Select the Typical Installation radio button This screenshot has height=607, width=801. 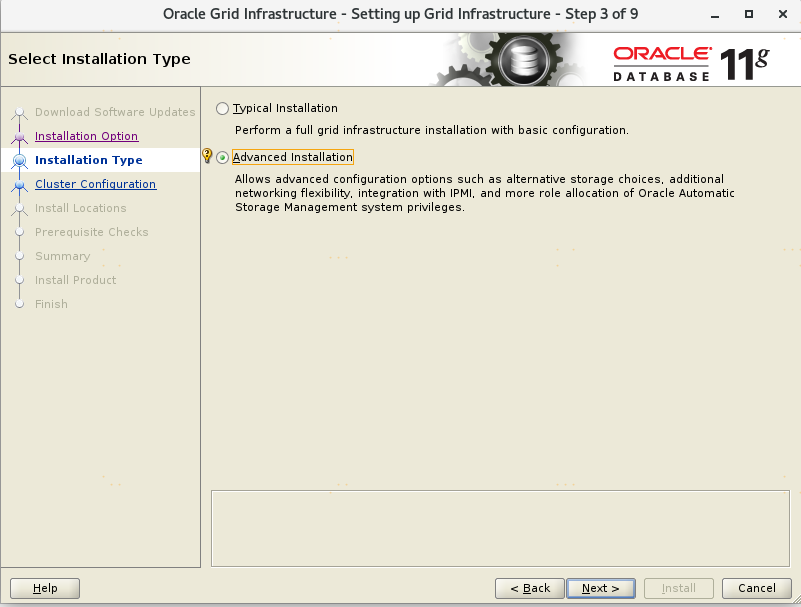click(x=223, y=109)
